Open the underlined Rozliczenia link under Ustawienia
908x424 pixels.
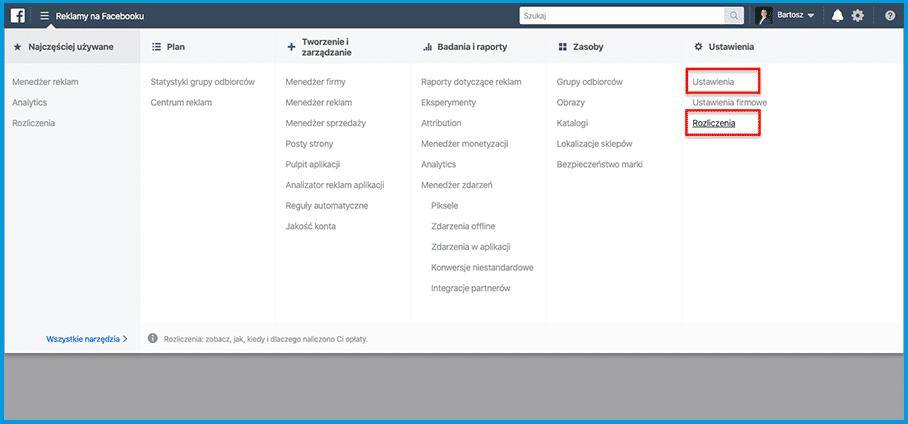point(714,123)
